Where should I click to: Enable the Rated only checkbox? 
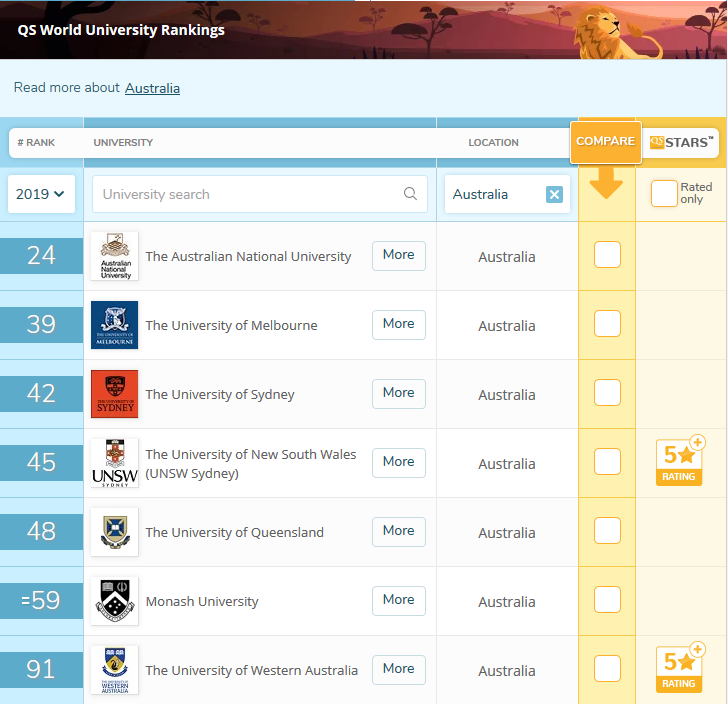coord(664,194)
